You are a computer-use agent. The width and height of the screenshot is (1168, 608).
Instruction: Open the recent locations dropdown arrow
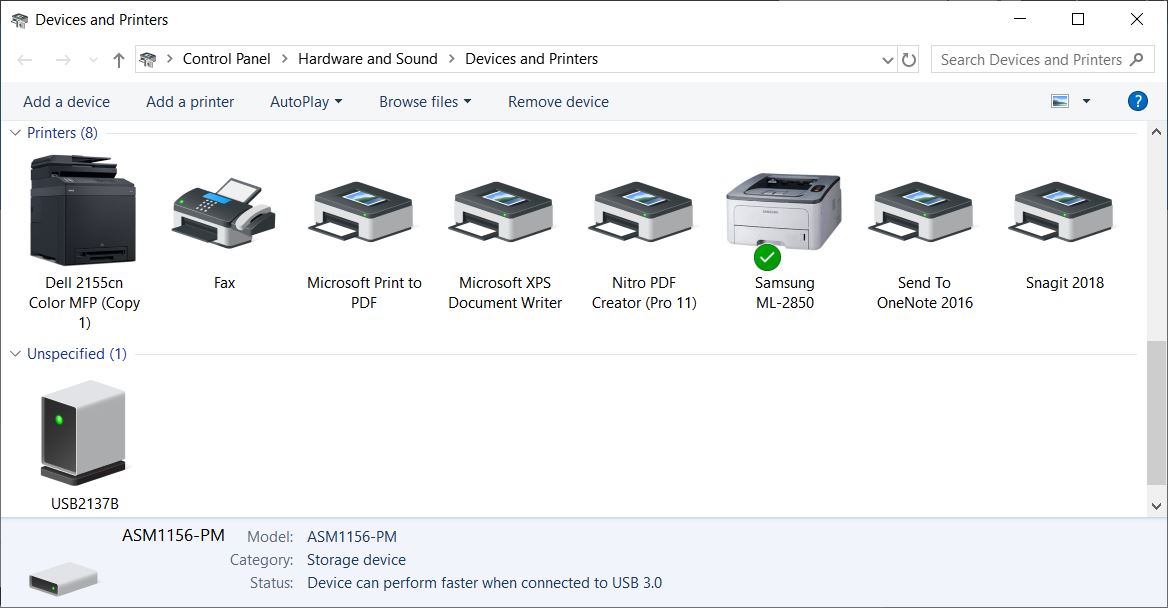pos(92,60)
